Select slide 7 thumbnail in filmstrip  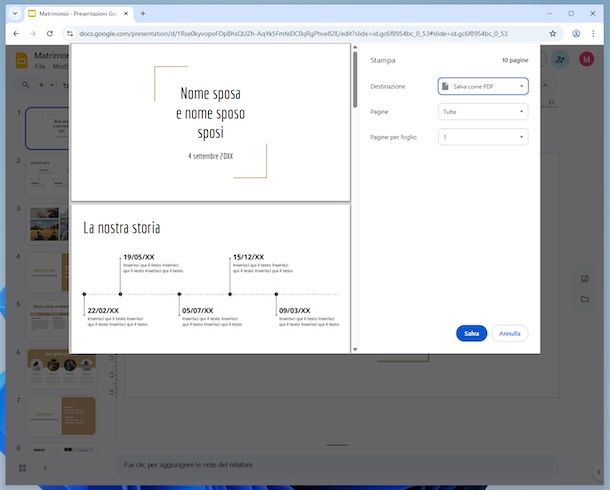61,416
